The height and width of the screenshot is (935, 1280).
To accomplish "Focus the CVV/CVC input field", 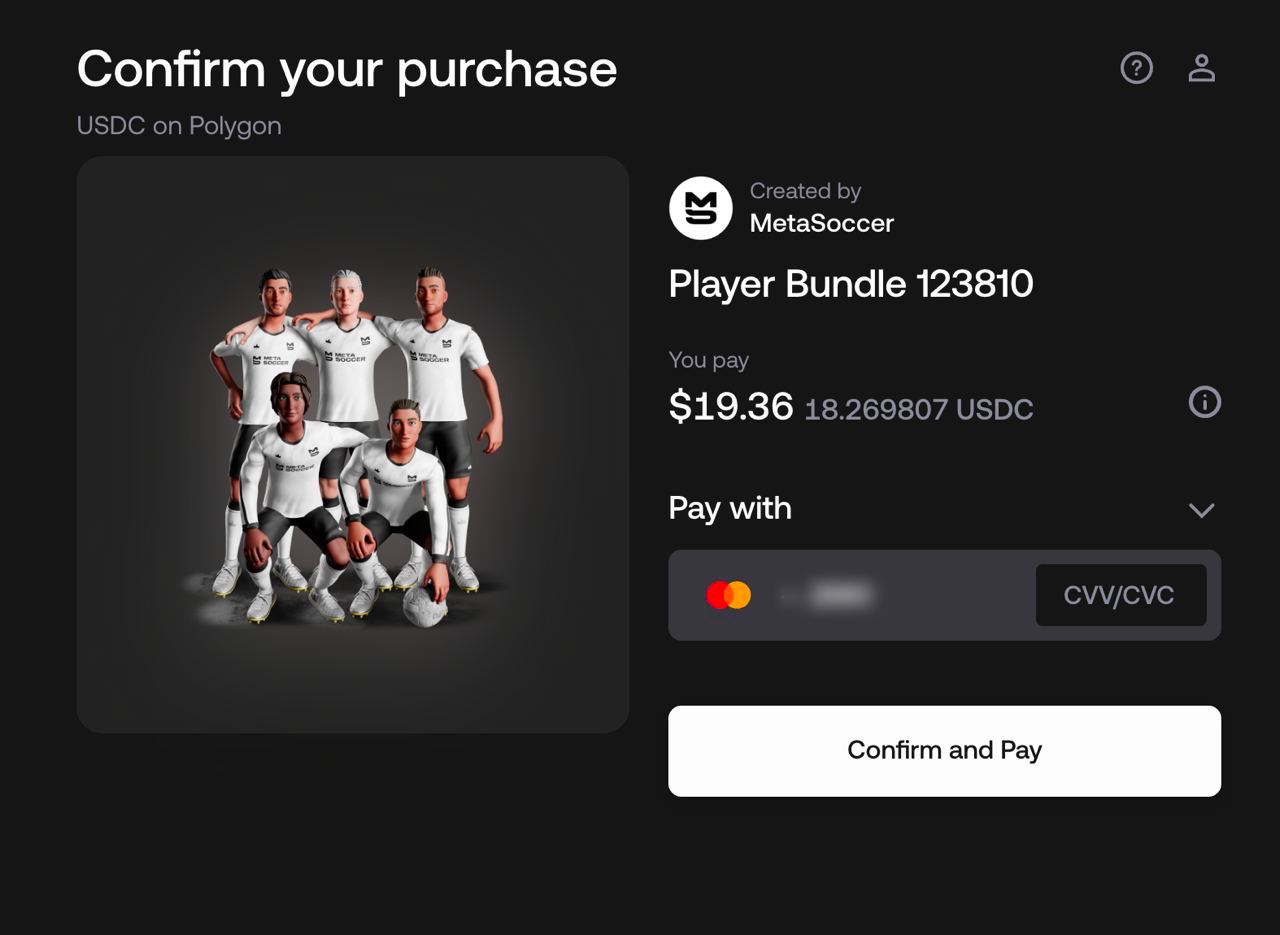I will click(1120, 595).
